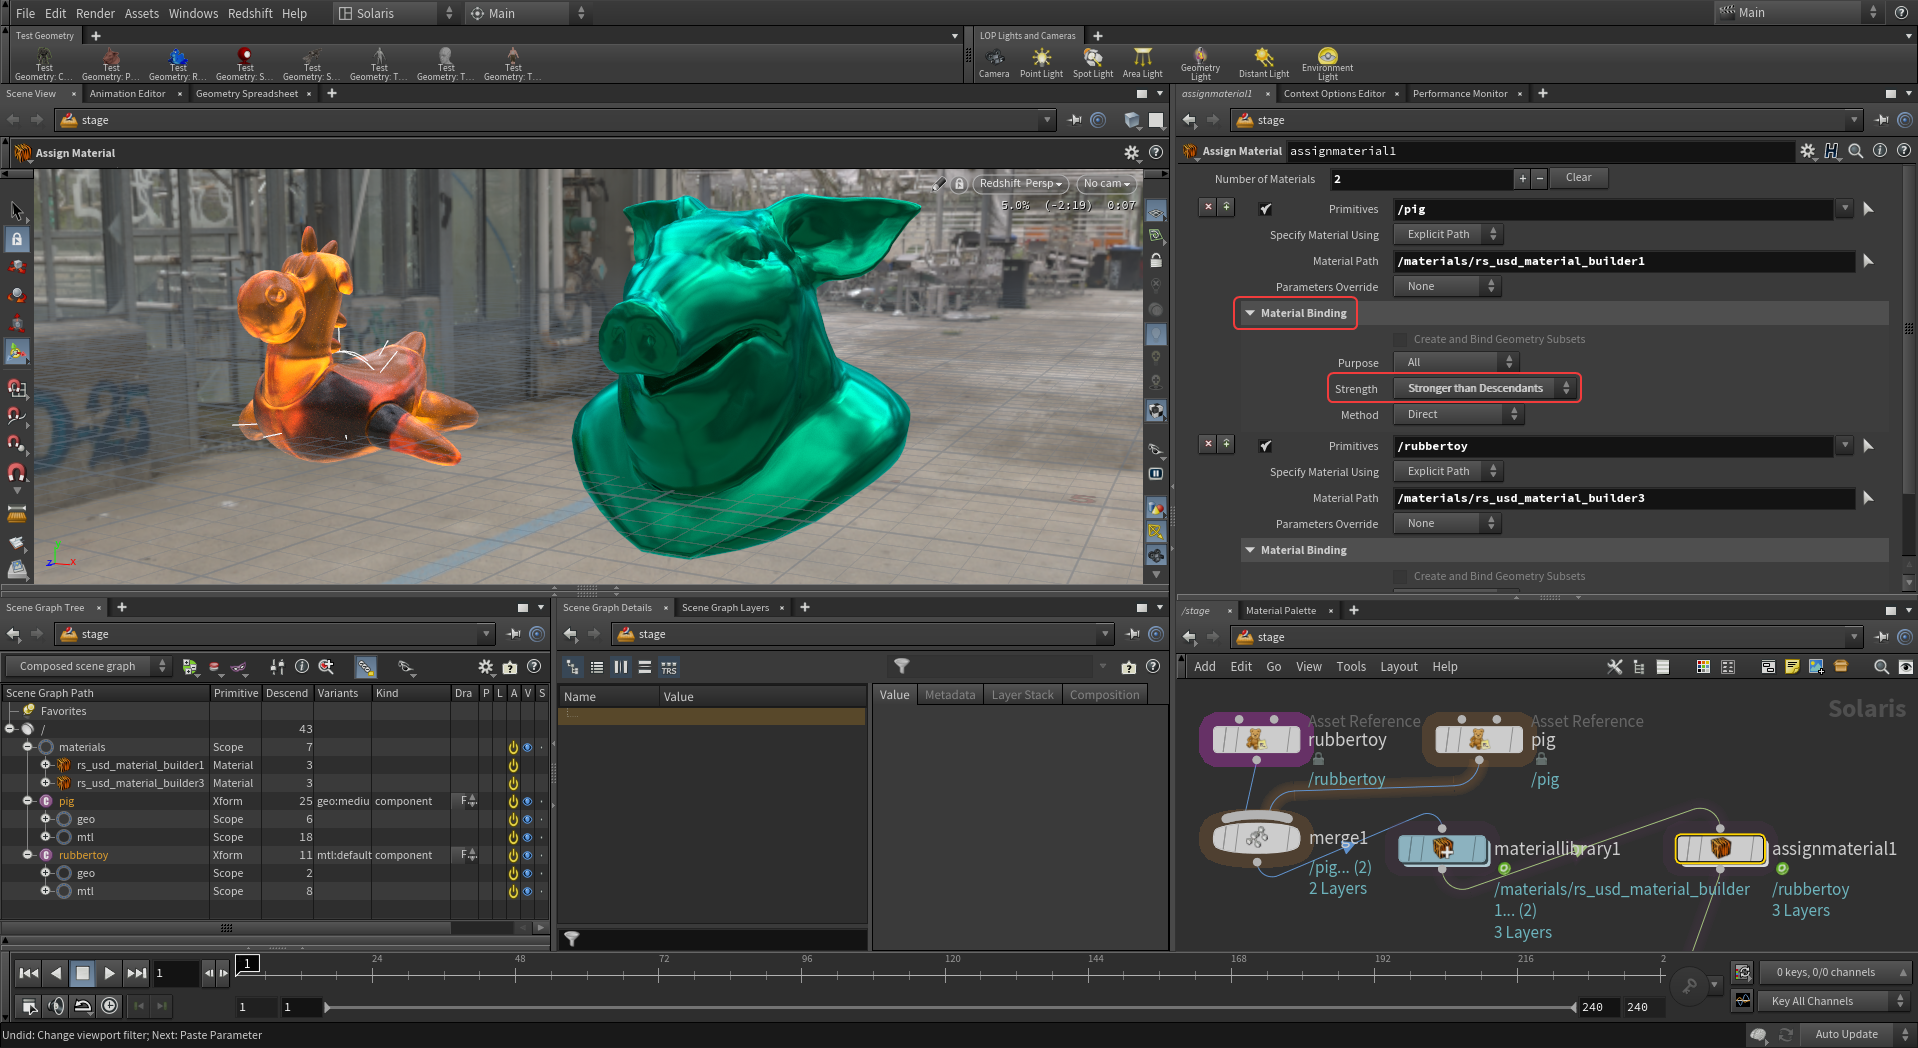The width and height of the screenshot is (1918, 1048).
Task: Add a Distant Light from the shelf
Action: click(1264, 62)
